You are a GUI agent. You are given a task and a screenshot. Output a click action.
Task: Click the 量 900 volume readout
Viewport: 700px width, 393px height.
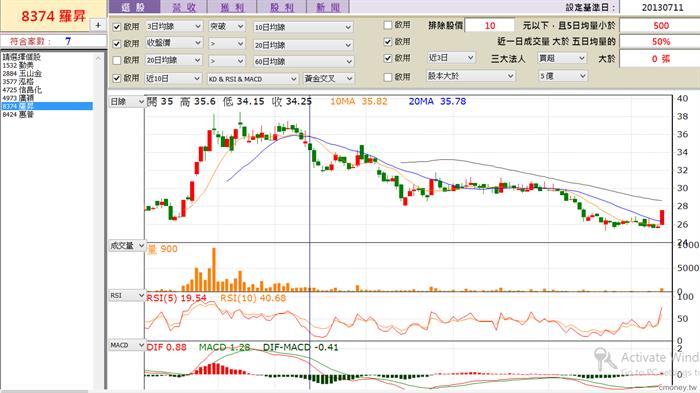tap(162, 249)
